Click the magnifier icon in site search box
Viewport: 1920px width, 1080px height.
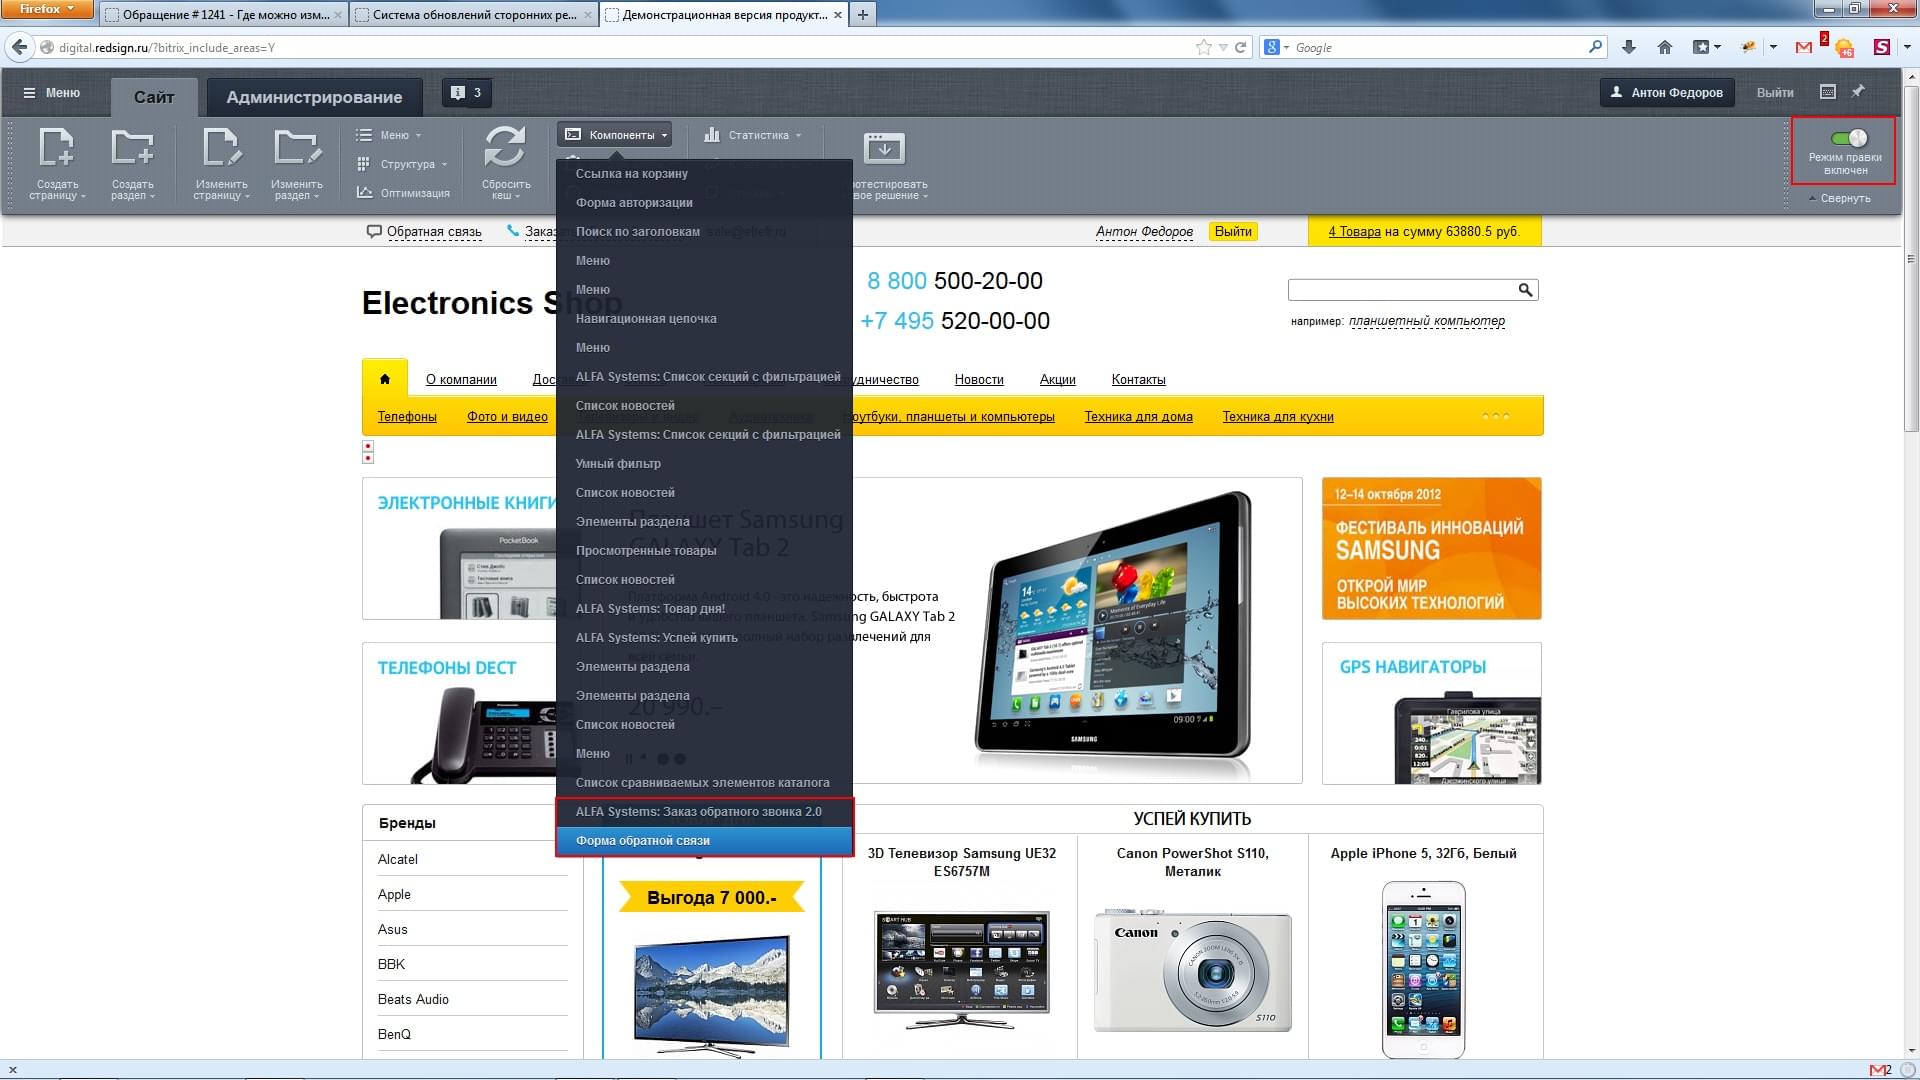(1525, 290)
